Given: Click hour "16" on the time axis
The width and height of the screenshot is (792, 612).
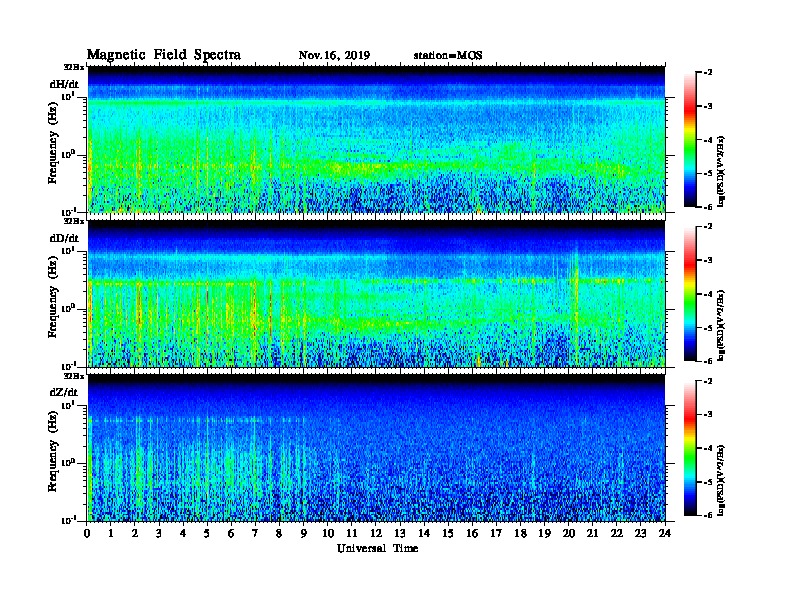Looking at the screenshot, I should (472, 534).
